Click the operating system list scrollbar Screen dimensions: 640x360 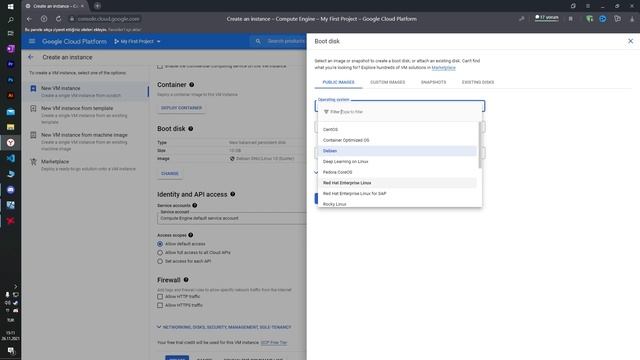pos(480,145)
